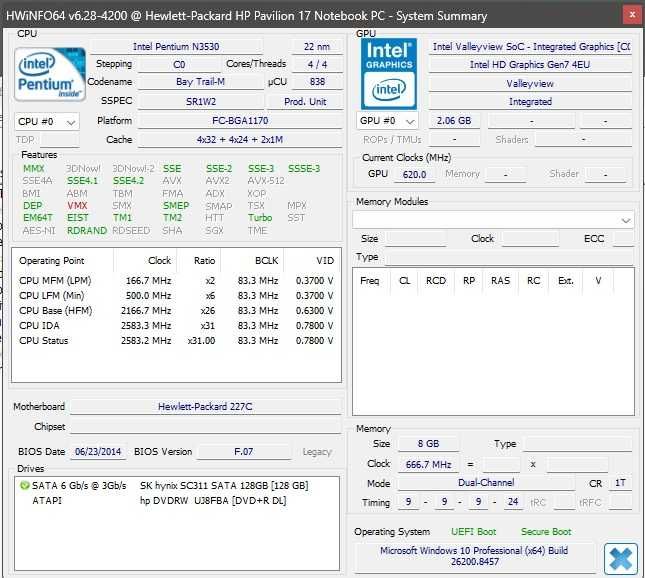Click the Intel Pentium N3530 name field
This screenshot has height=578, width=645.
[176, 46]
